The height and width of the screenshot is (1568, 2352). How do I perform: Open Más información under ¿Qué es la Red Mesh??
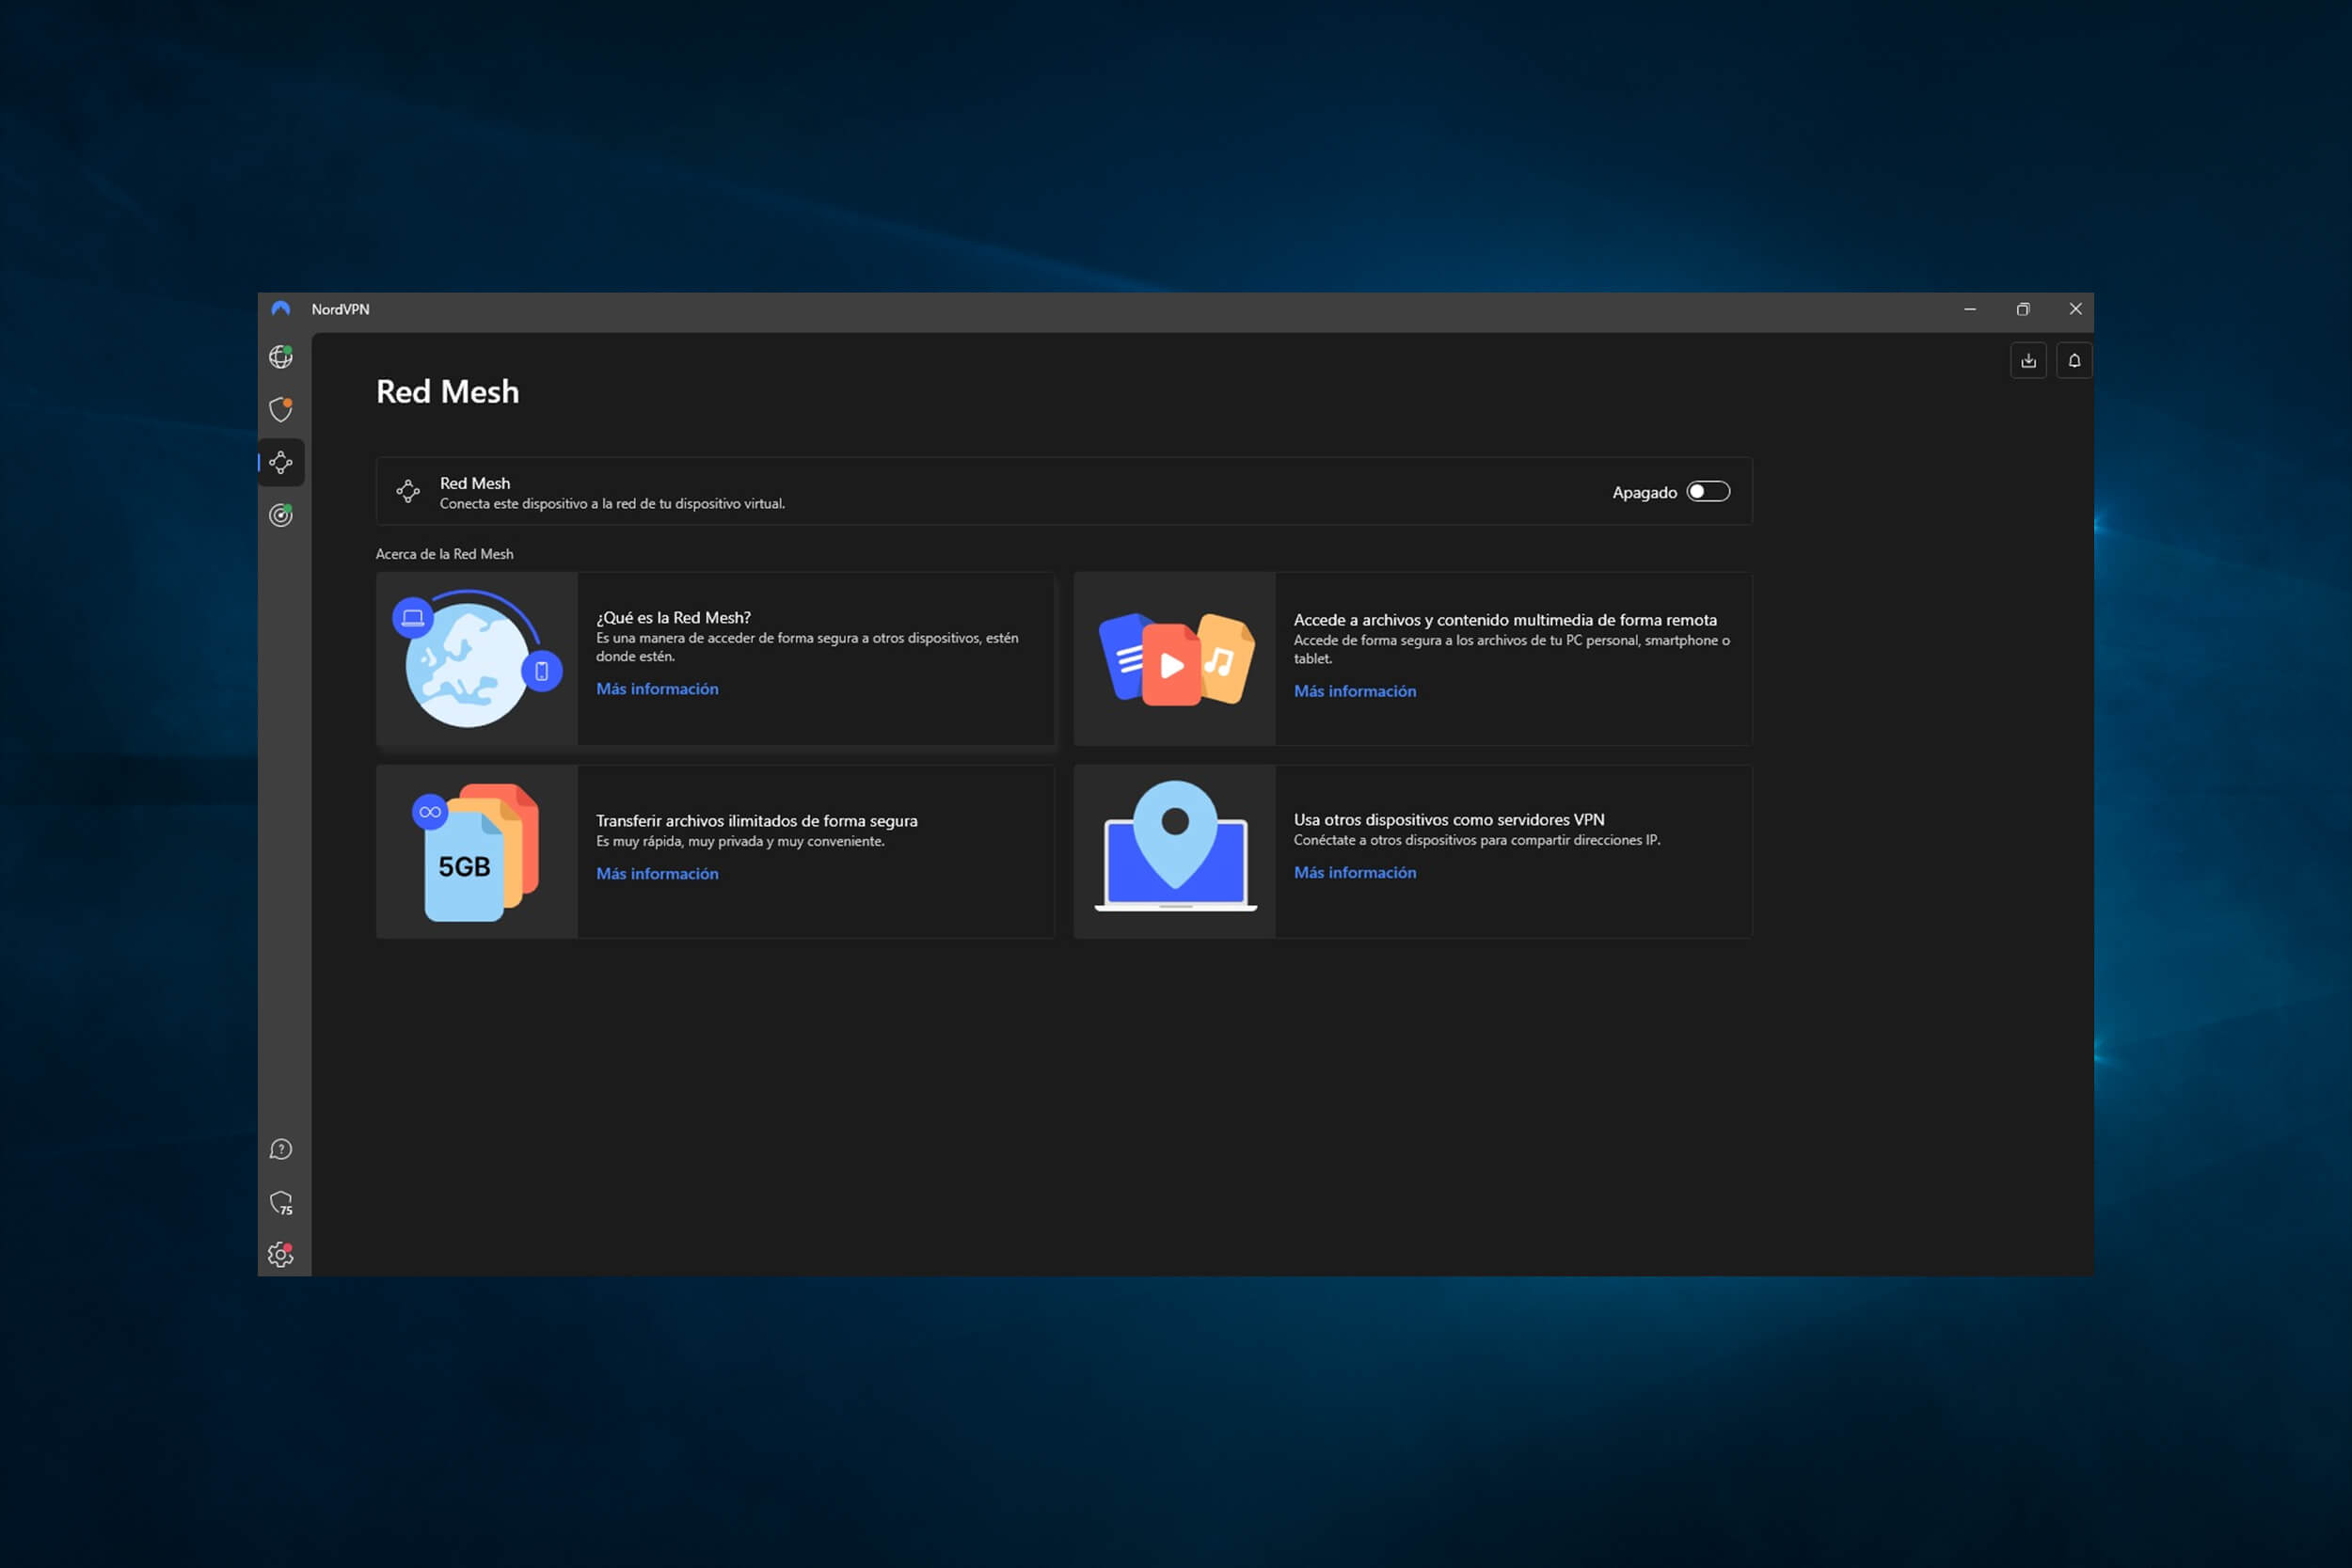[x=657, y=689]
